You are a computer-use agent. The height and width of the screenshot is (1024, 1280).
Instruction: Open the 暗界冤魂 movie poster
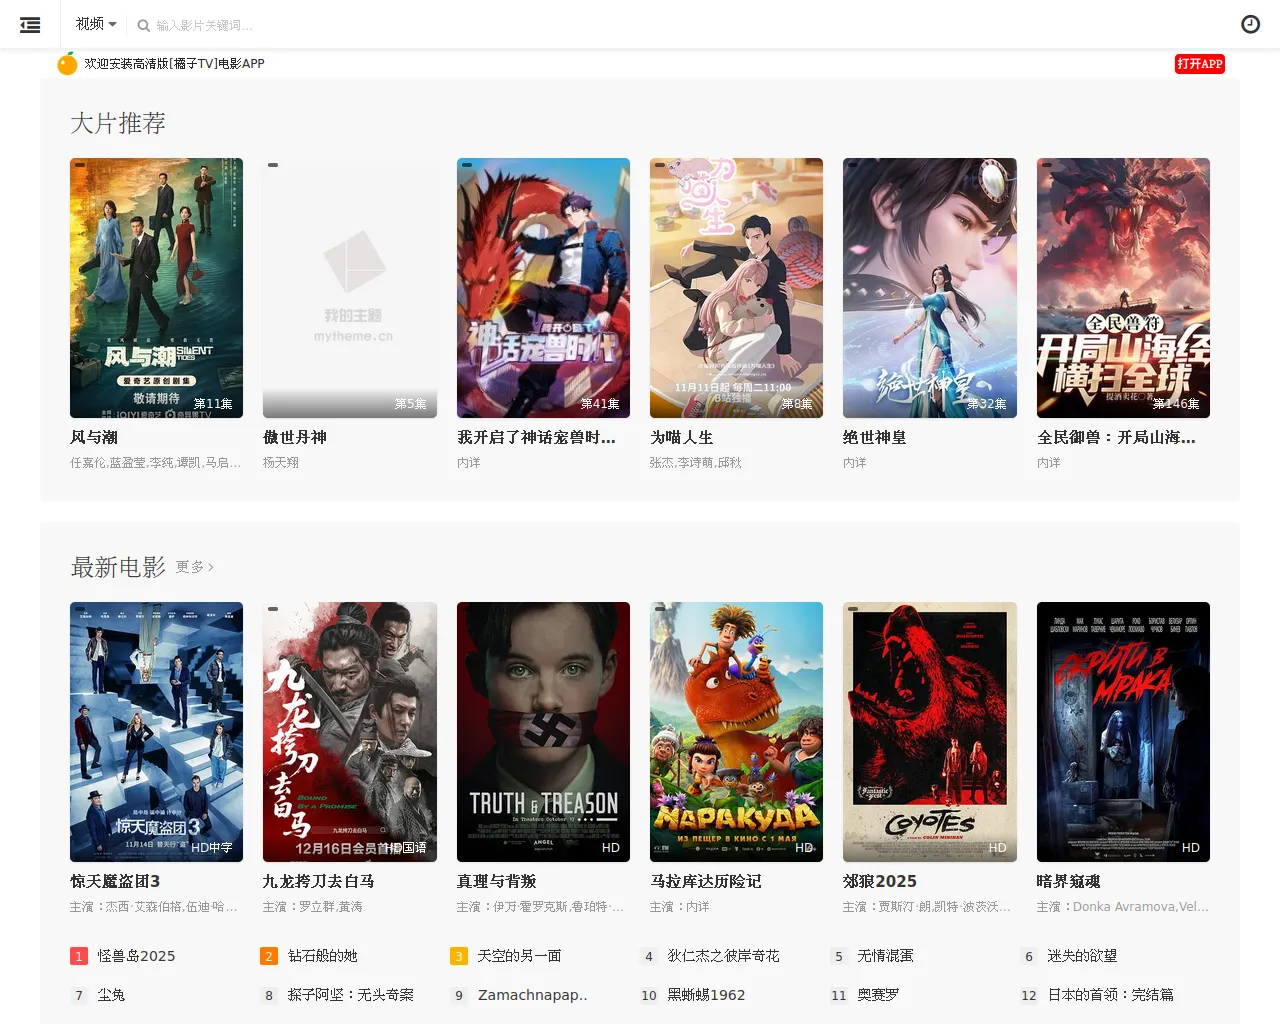coord(1123,732)
